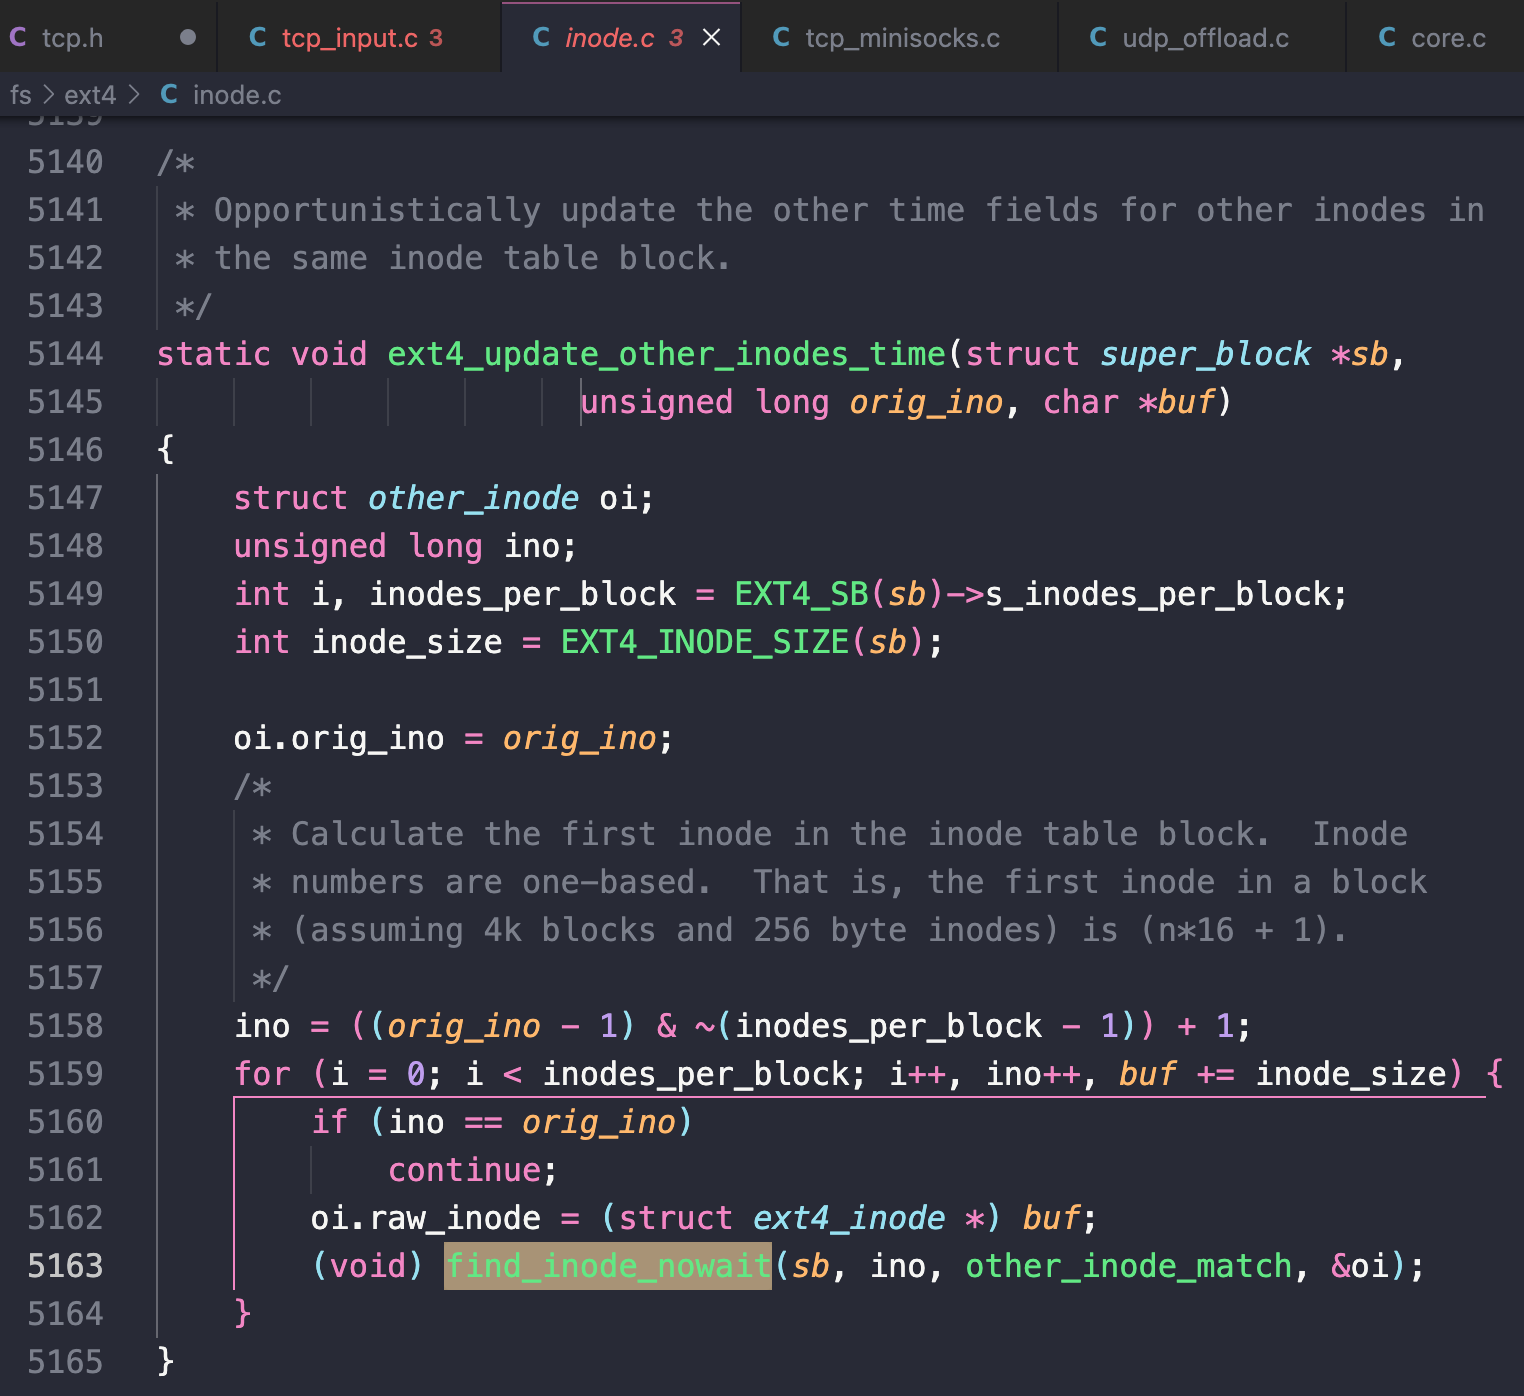
Task: Click the other_inode struct type
Action: 473,498
